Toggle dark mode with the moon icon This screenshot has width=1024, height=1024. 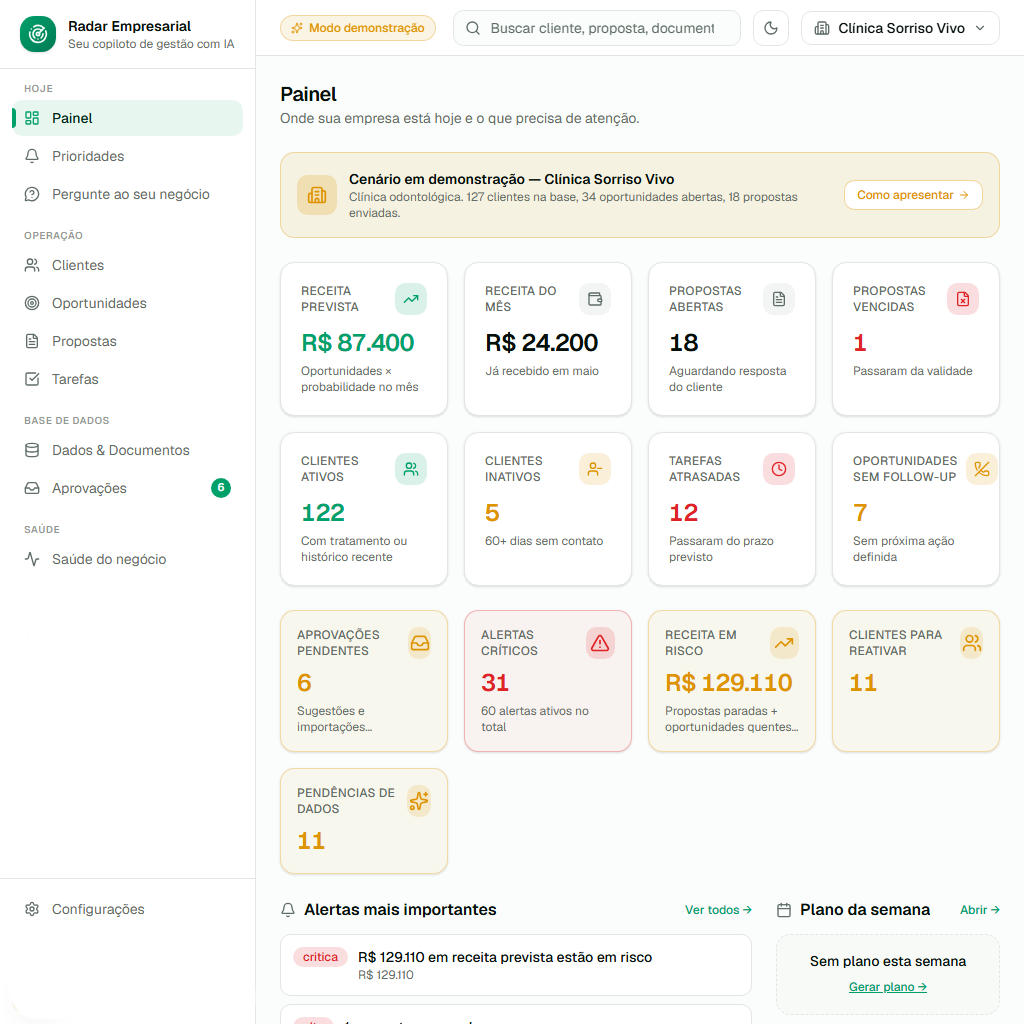pos(771,28)
